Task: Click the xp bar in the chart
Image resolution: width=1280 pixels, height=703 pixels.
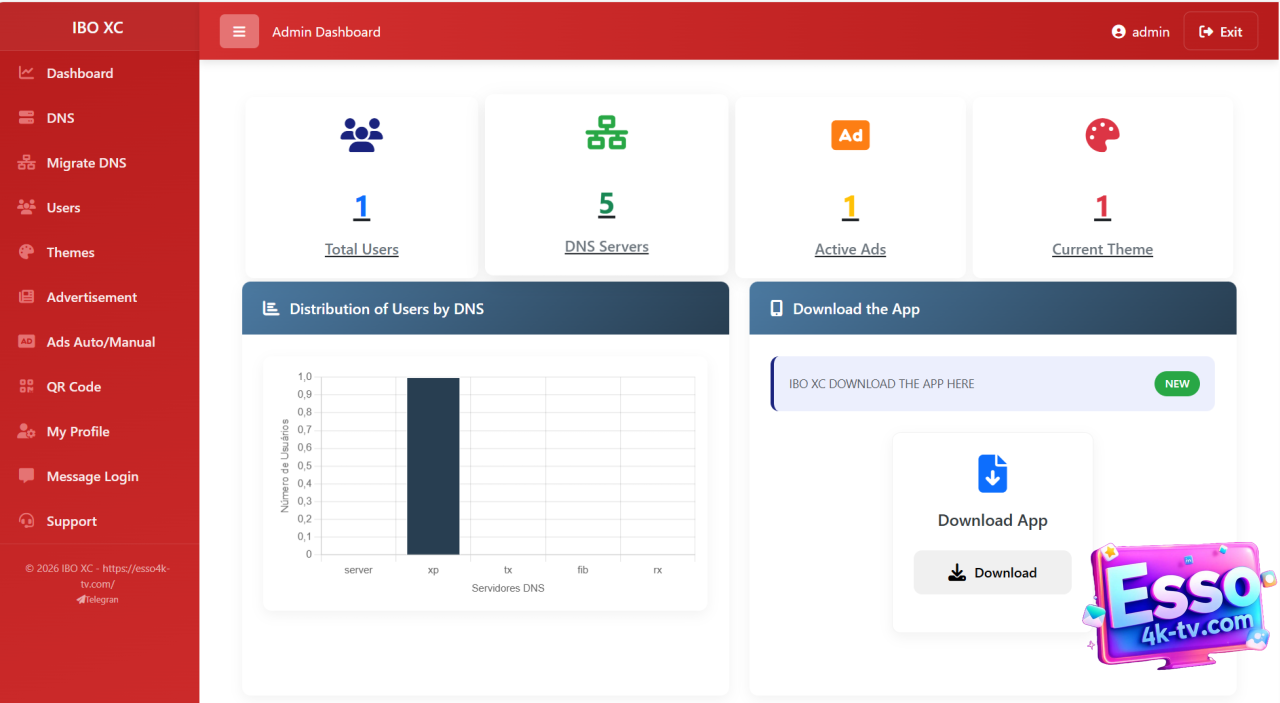Action: point(433,466)
